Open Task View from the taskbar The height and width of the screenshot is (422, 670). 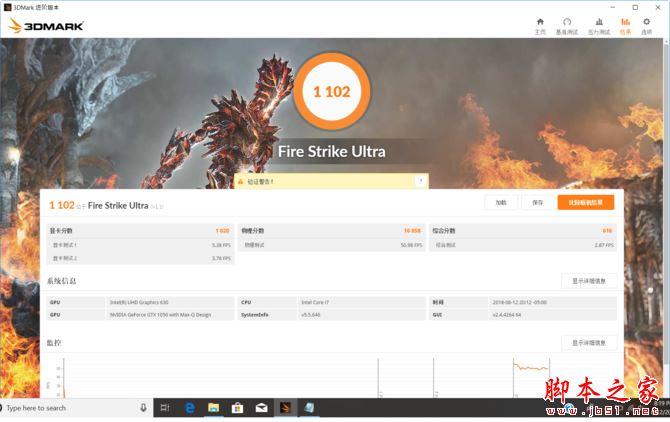click(165, 408)
